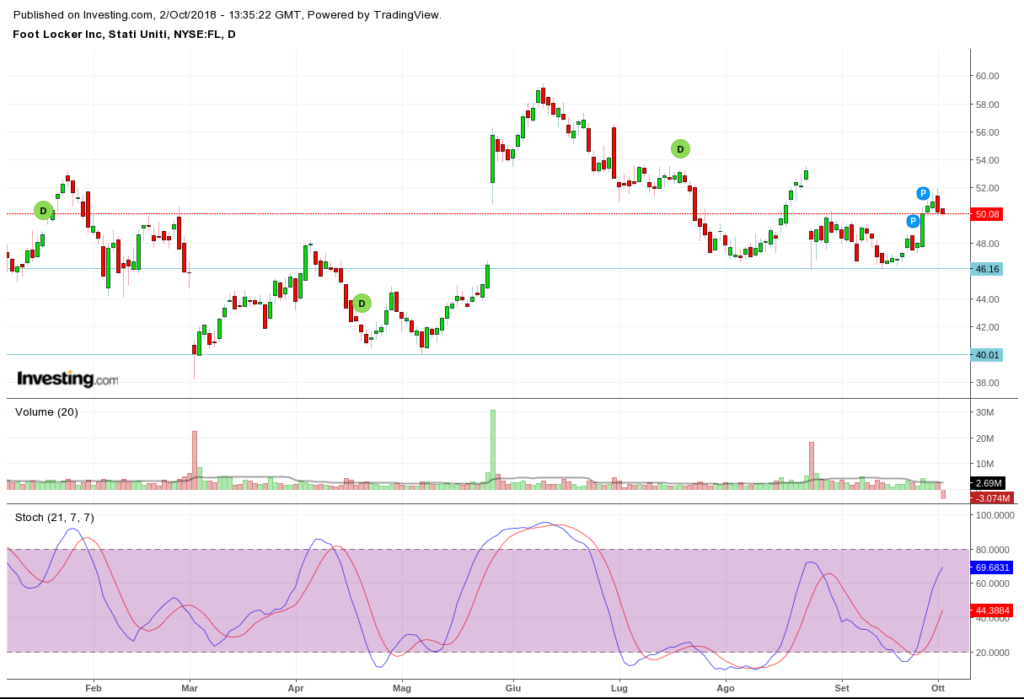This screenshot has width=1024, height=699.
Task: Select the red 50.08 current price label
Action: (x=987, y=214)
